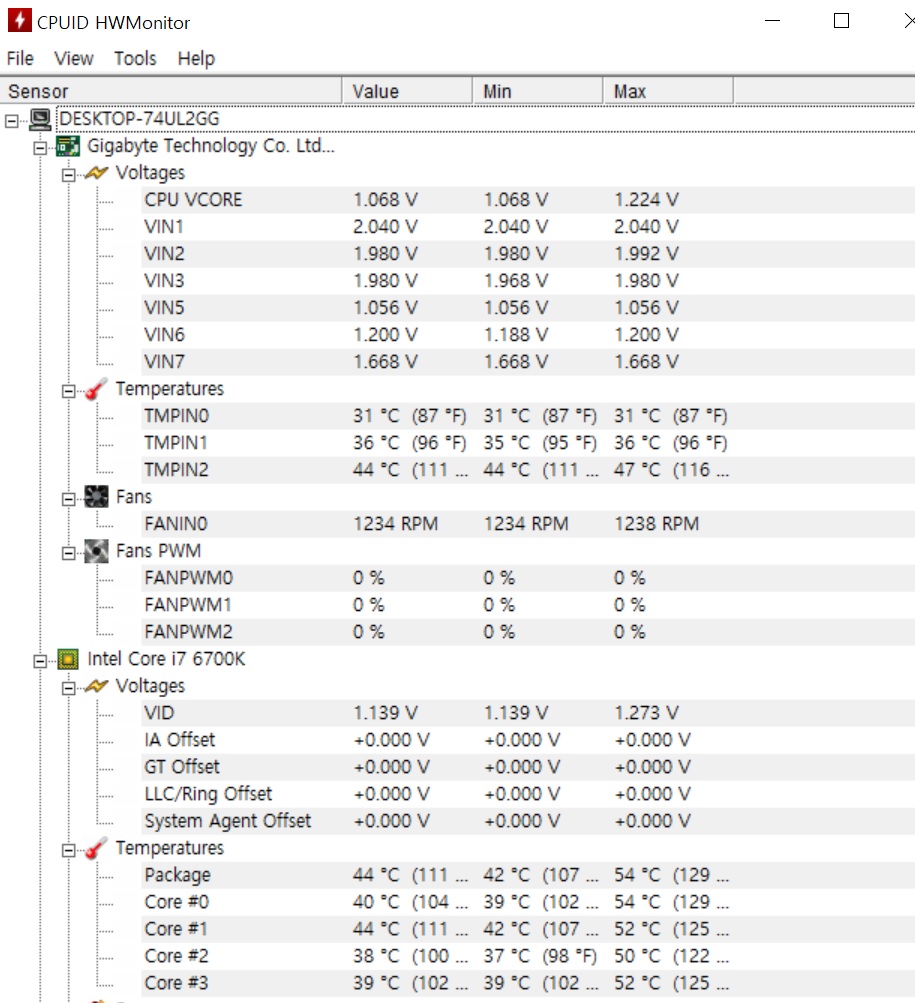Collapse the Gigabyte Technology node
This screenshot has width=915, height=1003.
pos(40,148)
